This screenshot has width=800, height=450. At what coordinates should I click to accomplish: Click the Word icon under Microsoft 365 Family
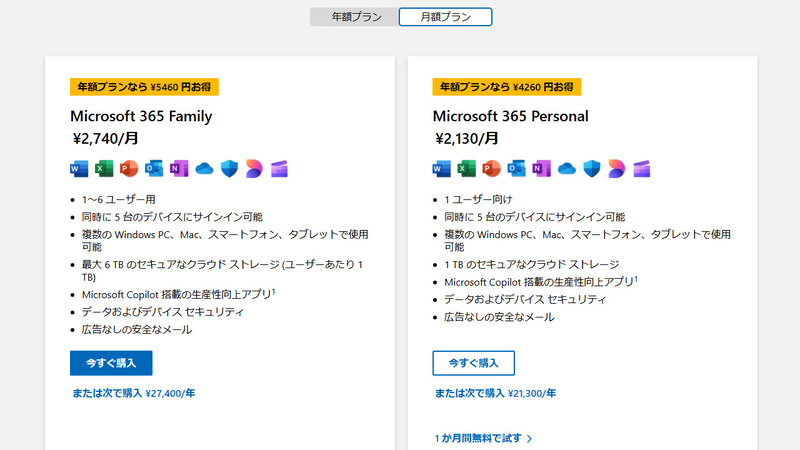coord(79,168)
